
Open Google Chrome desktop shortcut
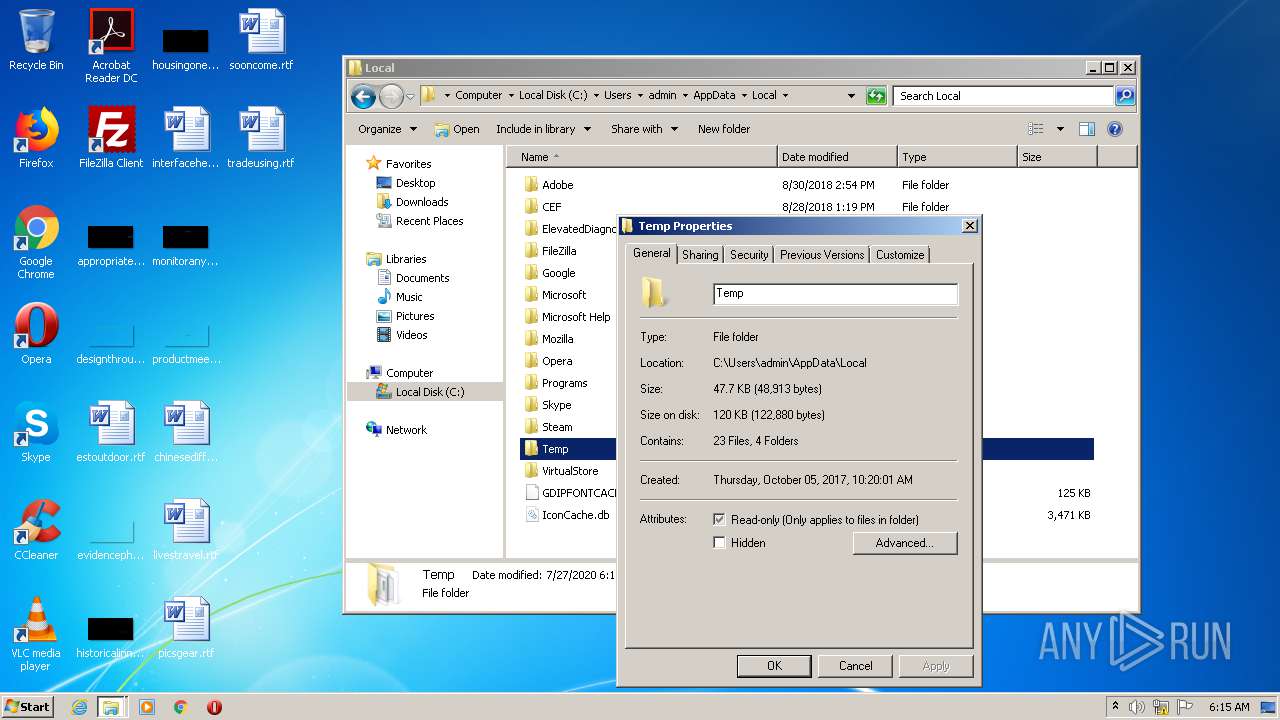pyautogui.click(x=36, y=242)
